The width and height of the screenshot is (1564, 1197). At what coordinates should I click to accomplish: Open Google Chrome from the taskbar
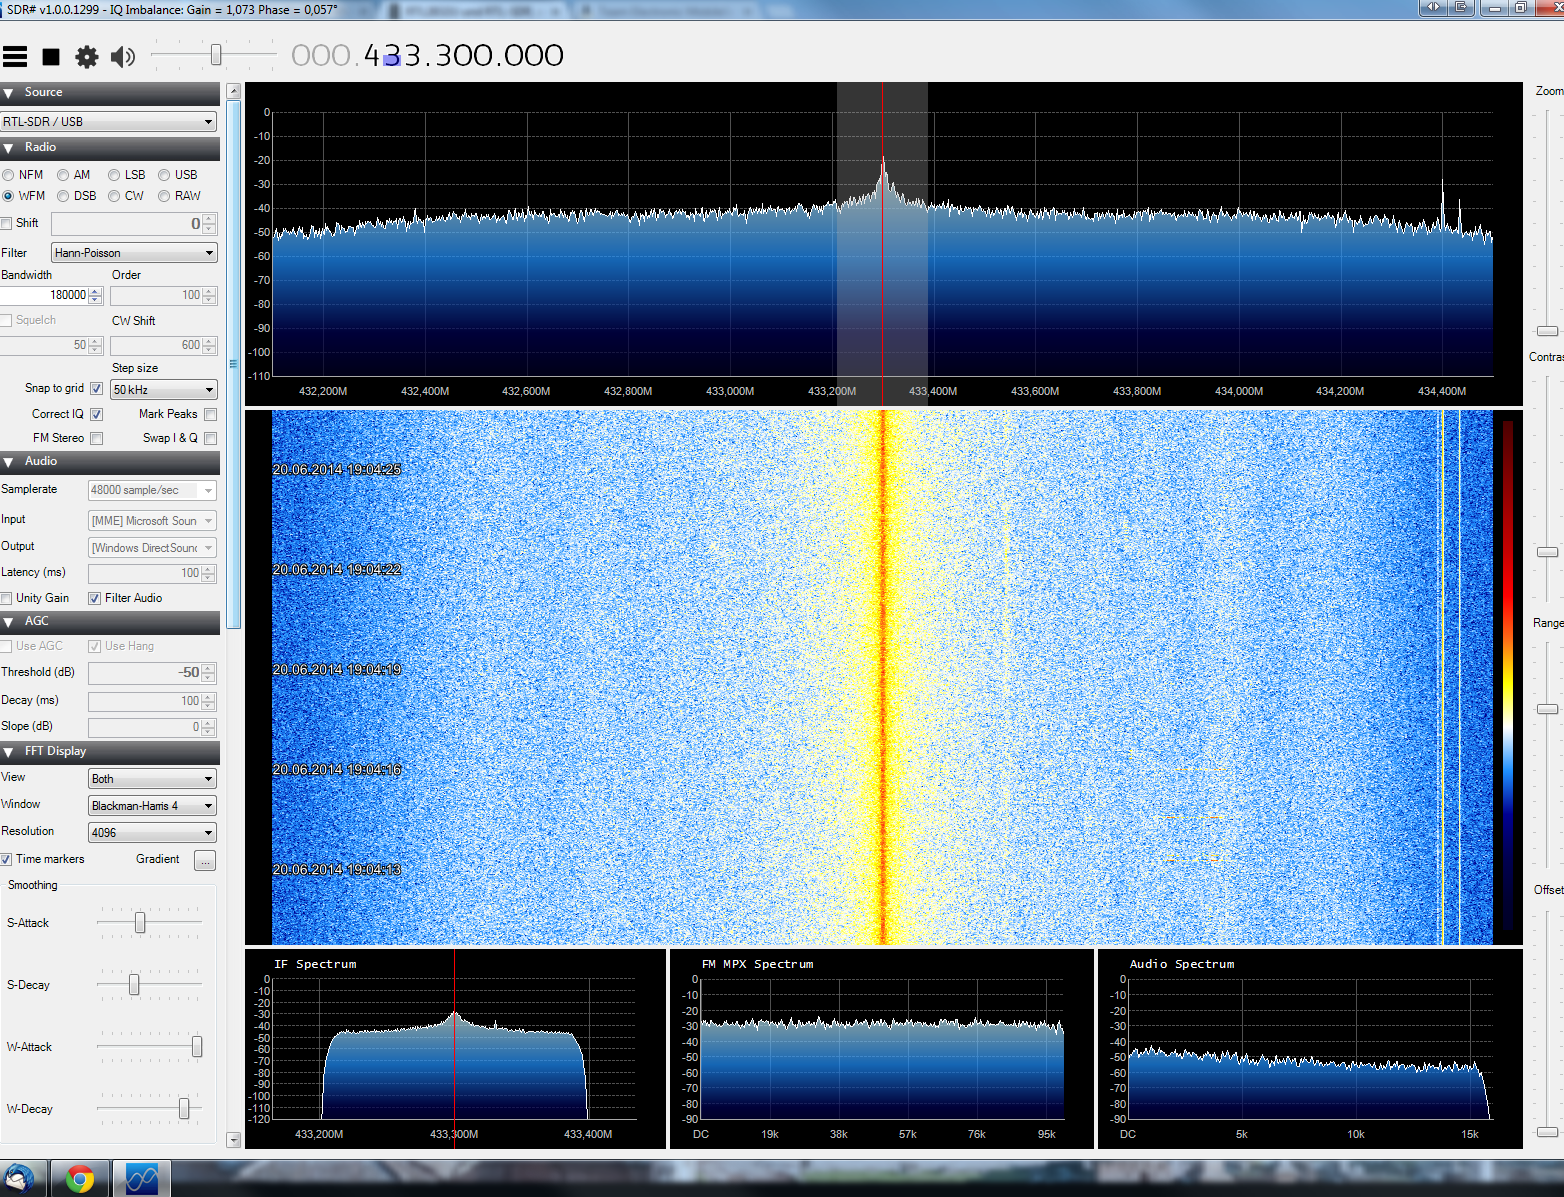tap(79, 1179)
